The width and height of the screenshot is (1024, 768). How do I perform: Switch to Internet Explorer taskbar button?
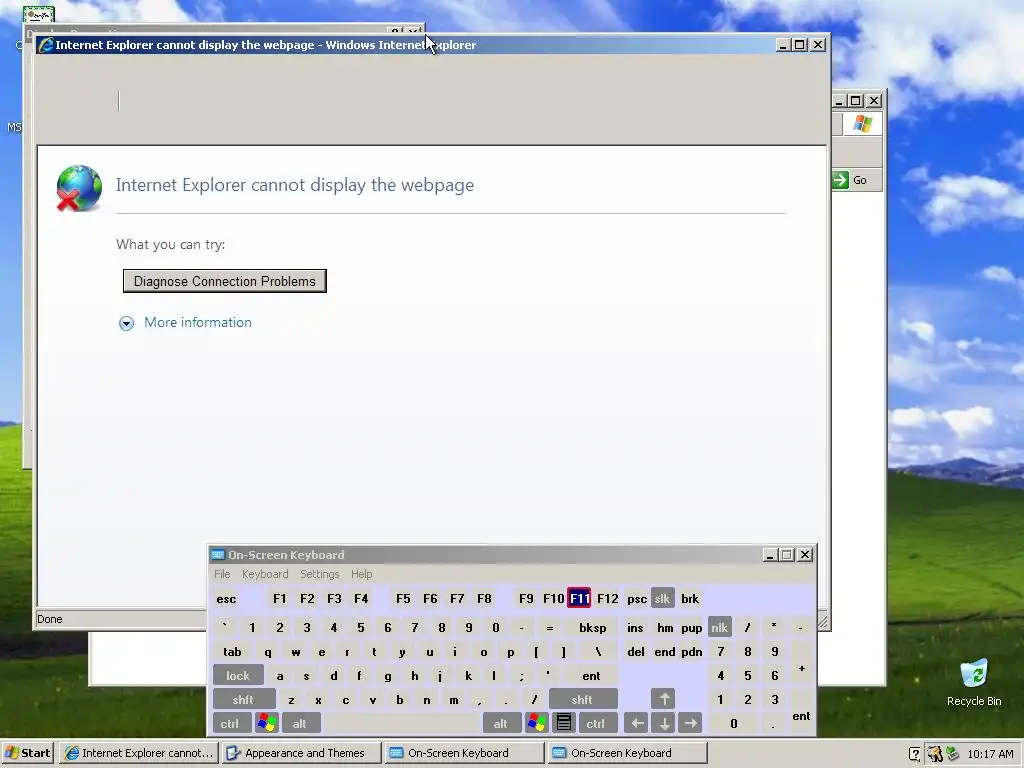(139, 753)
